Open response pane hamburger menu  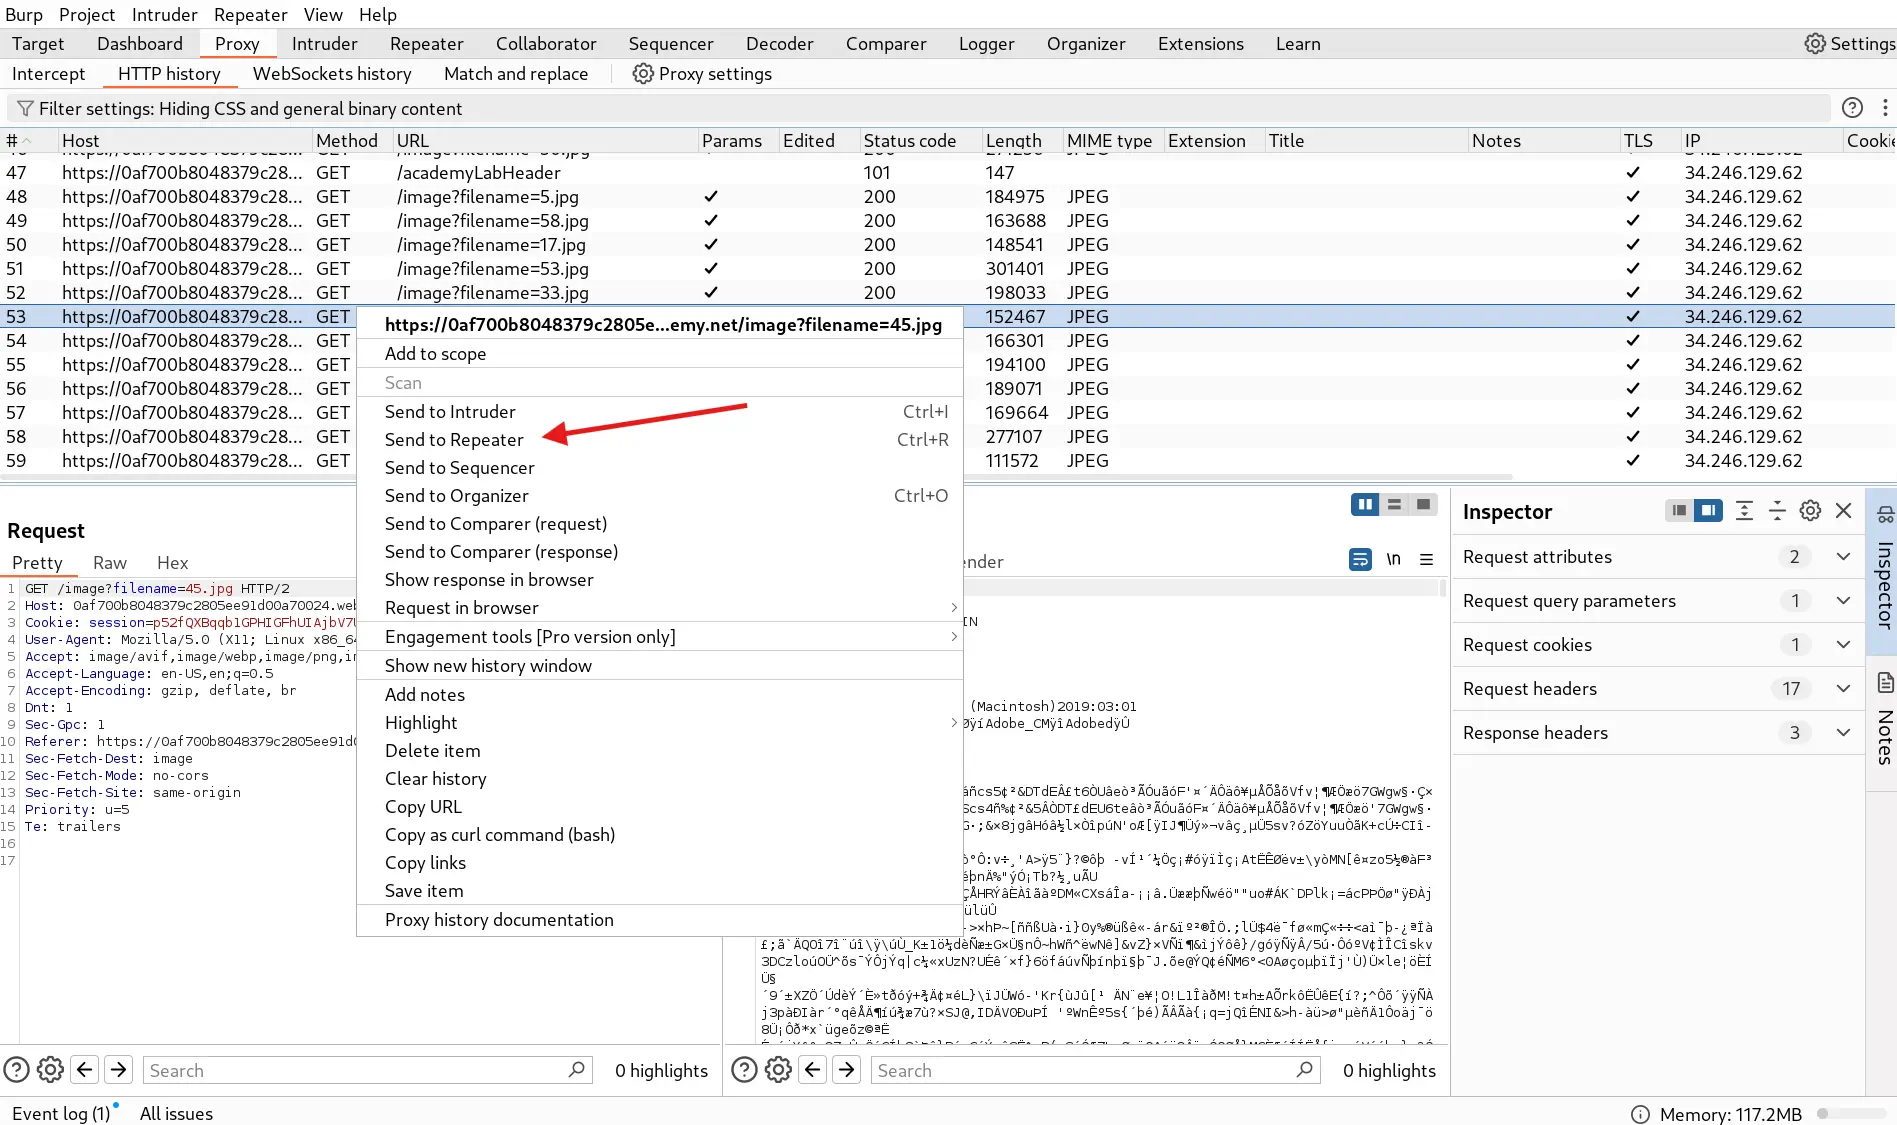tap(1427, 559)
